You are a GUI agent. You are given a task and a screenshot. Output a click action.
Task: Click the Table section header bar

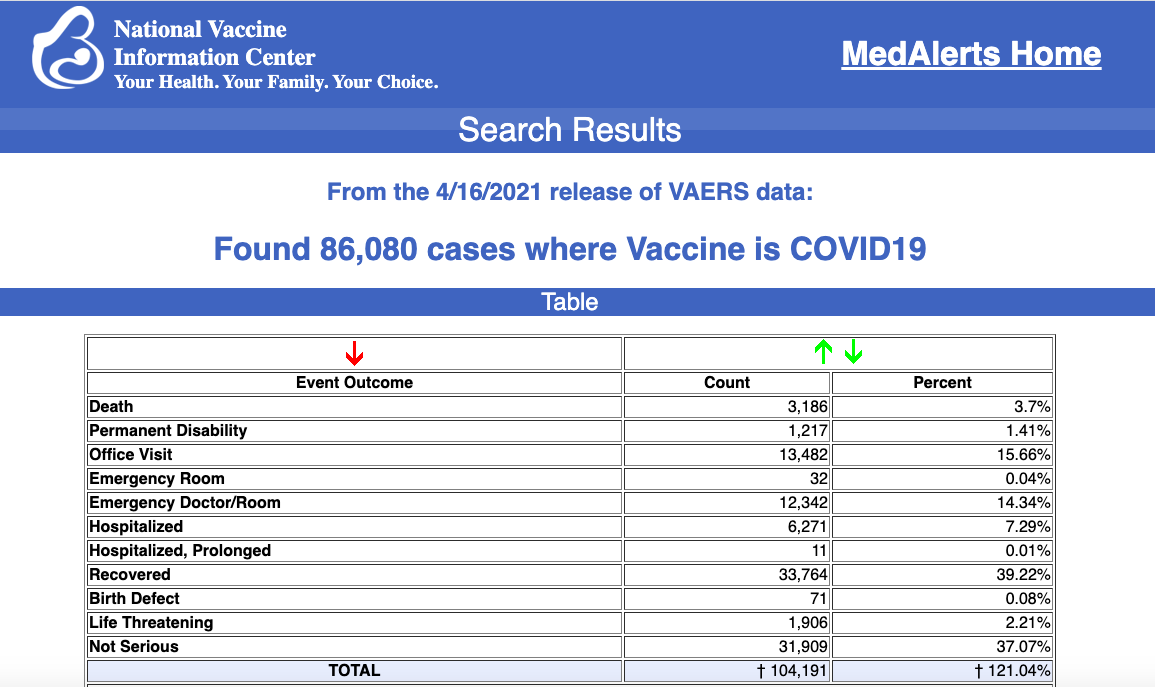(570, 302)
